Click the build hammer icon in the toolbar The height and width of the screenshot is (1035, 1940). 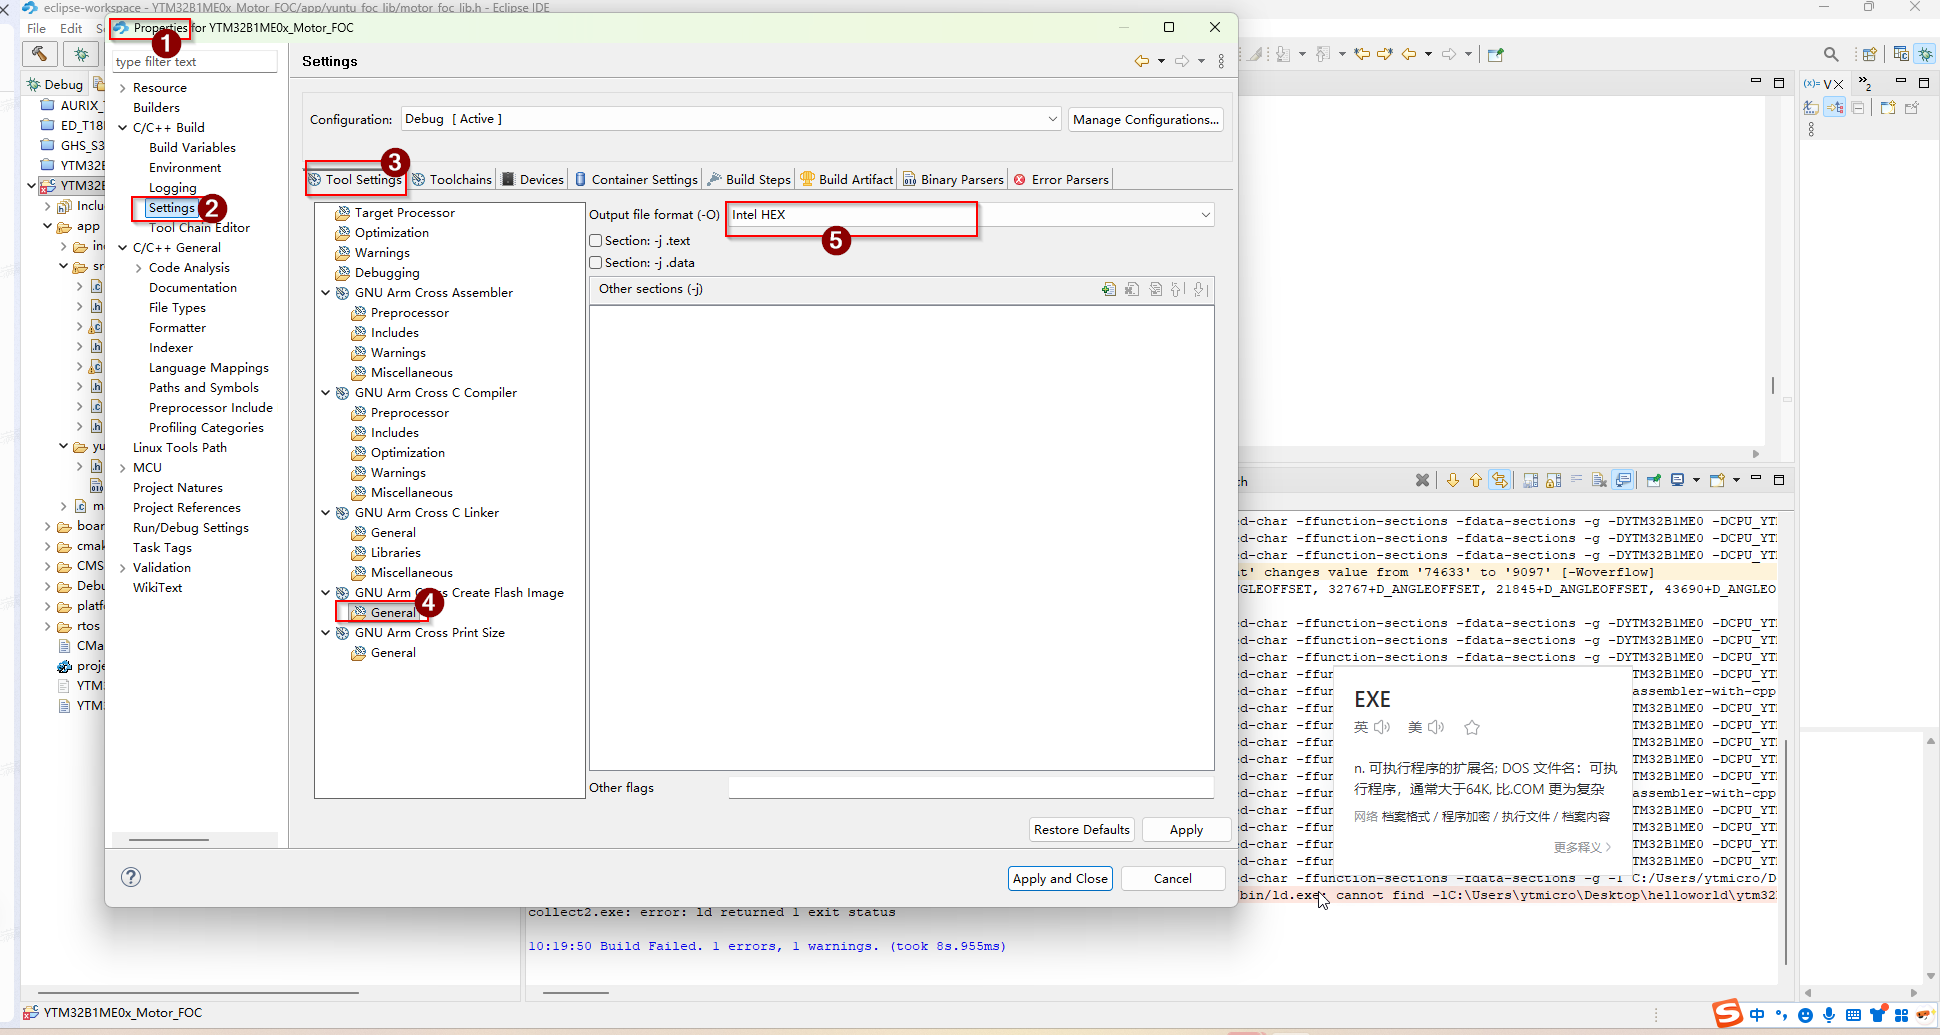click(x=39, y=54)
